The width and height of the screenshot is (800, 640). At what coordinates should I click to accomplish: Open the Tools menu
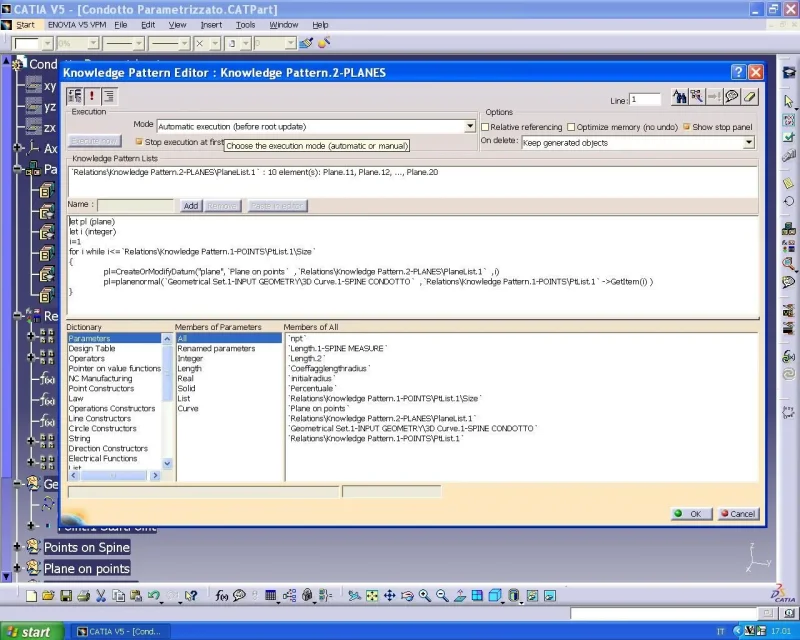pyautogui.click(x=245, y=24)
